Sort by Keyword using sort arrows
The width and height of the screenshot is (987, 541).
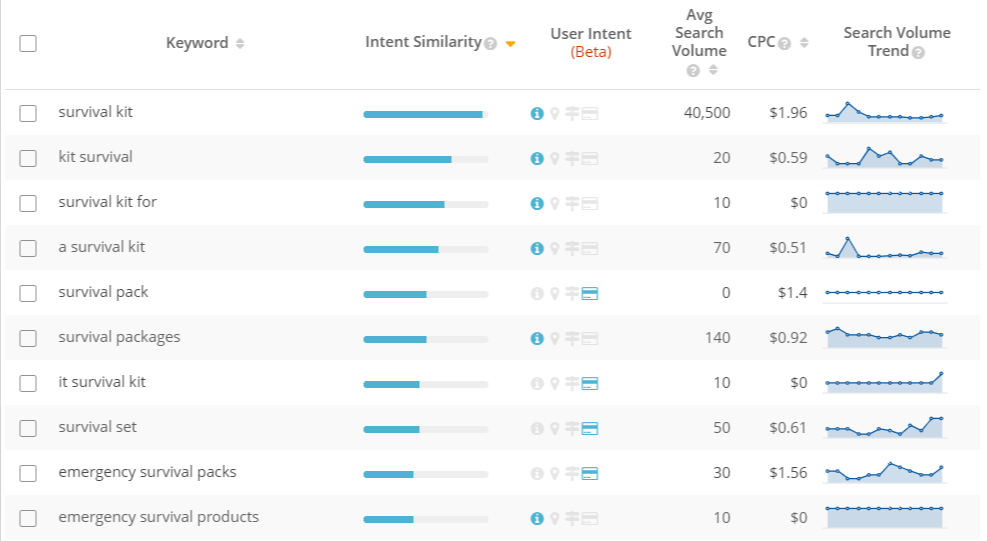click(240, 43)
